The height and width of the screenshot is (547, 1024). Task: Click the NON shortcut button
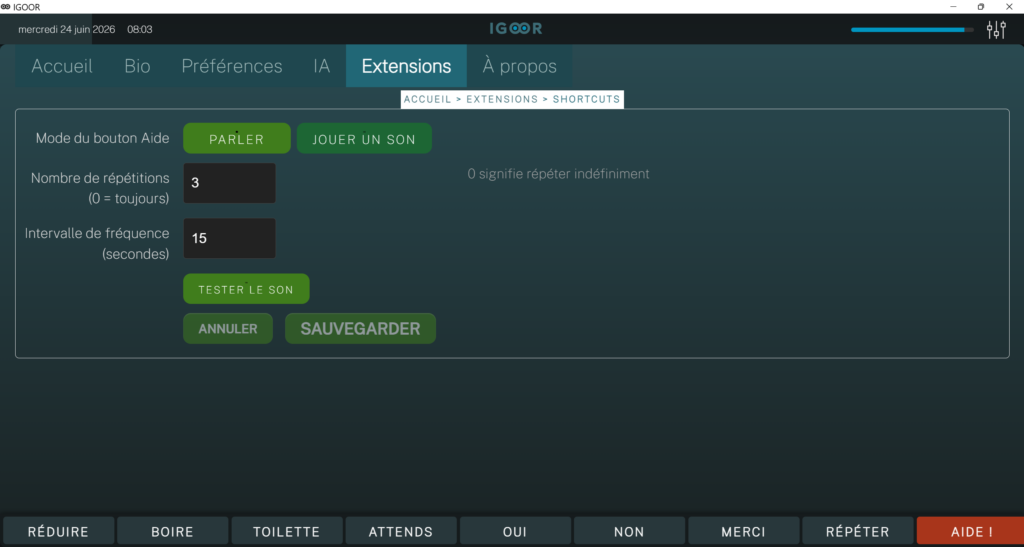[x=630, y=531]
